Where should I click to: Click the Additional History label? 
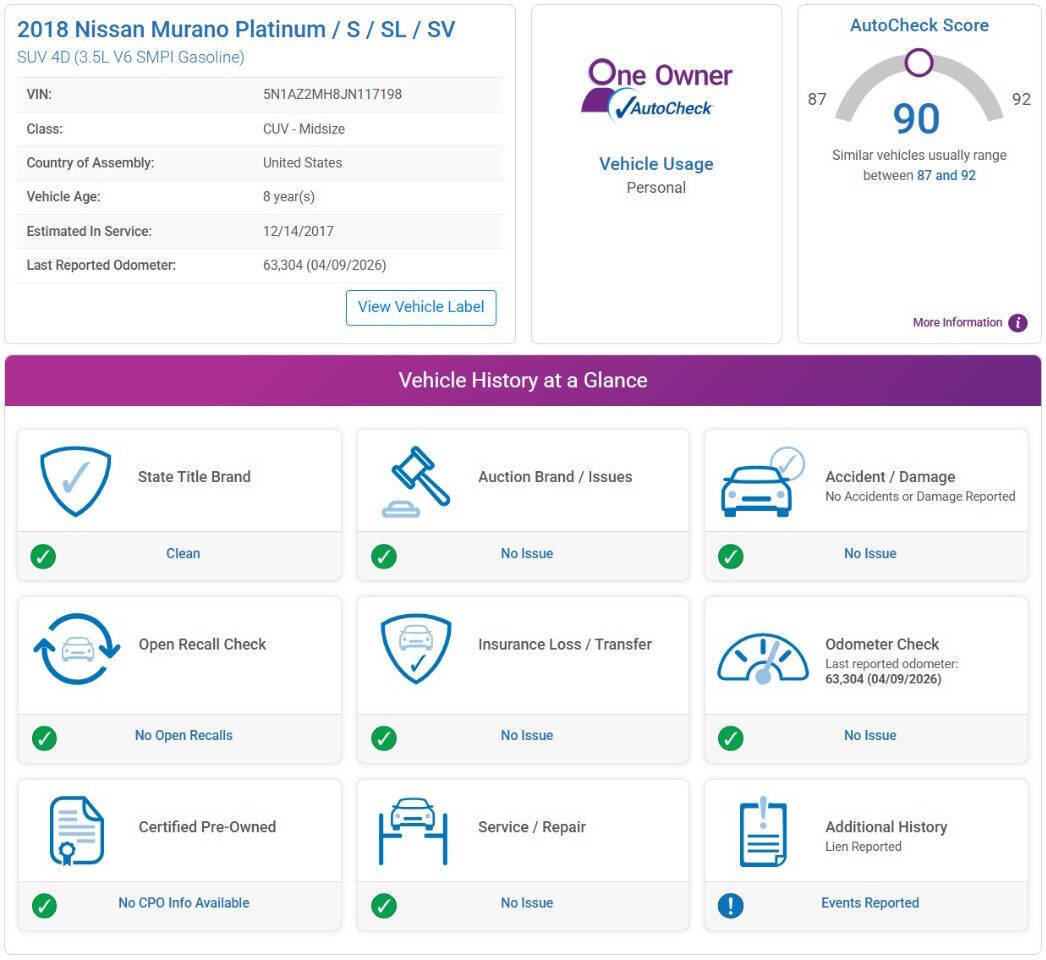886,827
